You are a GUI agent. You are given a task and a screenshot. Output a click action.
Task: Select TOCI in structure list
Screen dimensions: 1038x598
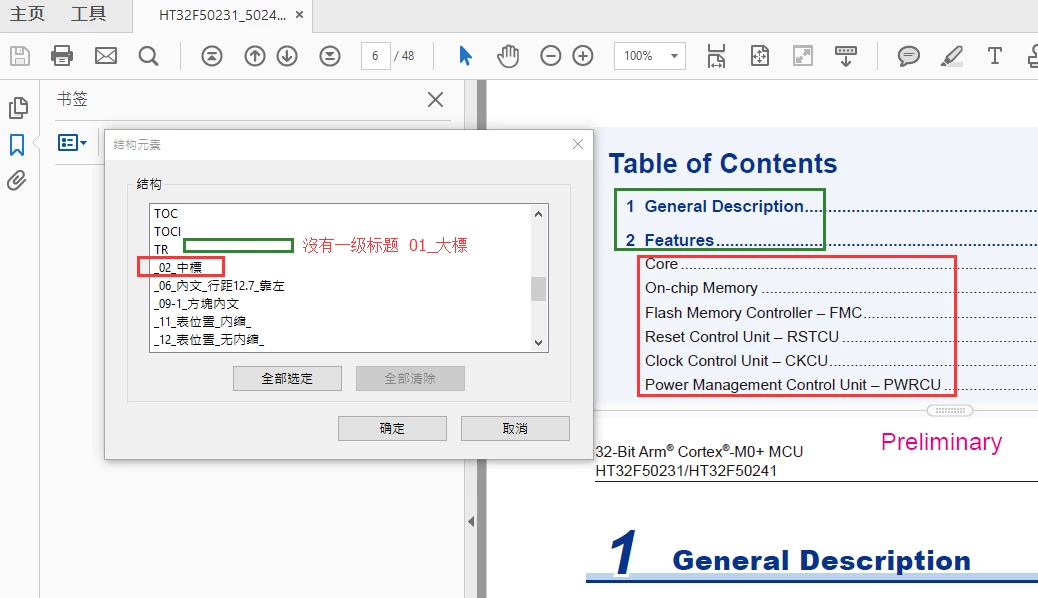tap(167, 231)
